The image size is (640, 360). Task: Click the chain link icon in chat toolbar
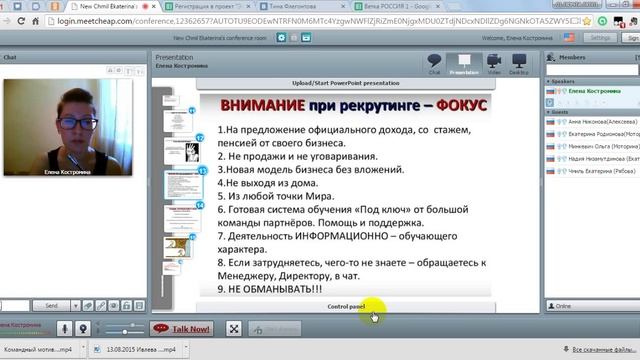[x=101, y=305]
